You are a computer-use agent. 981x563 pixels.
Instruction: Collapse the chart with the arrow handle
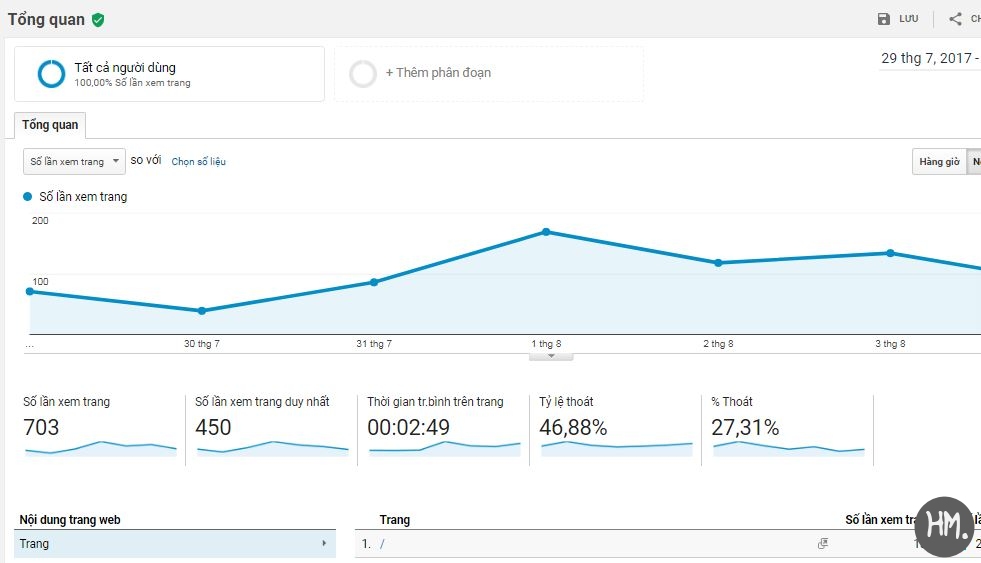pos(551,357)
